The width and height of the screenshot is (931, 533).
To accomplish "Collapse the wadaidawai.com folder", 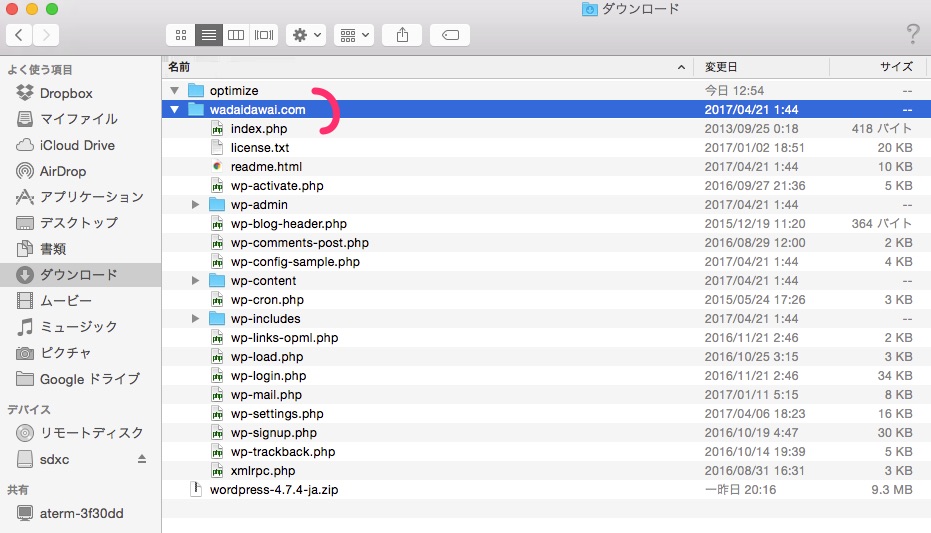I will coord(175,110).
